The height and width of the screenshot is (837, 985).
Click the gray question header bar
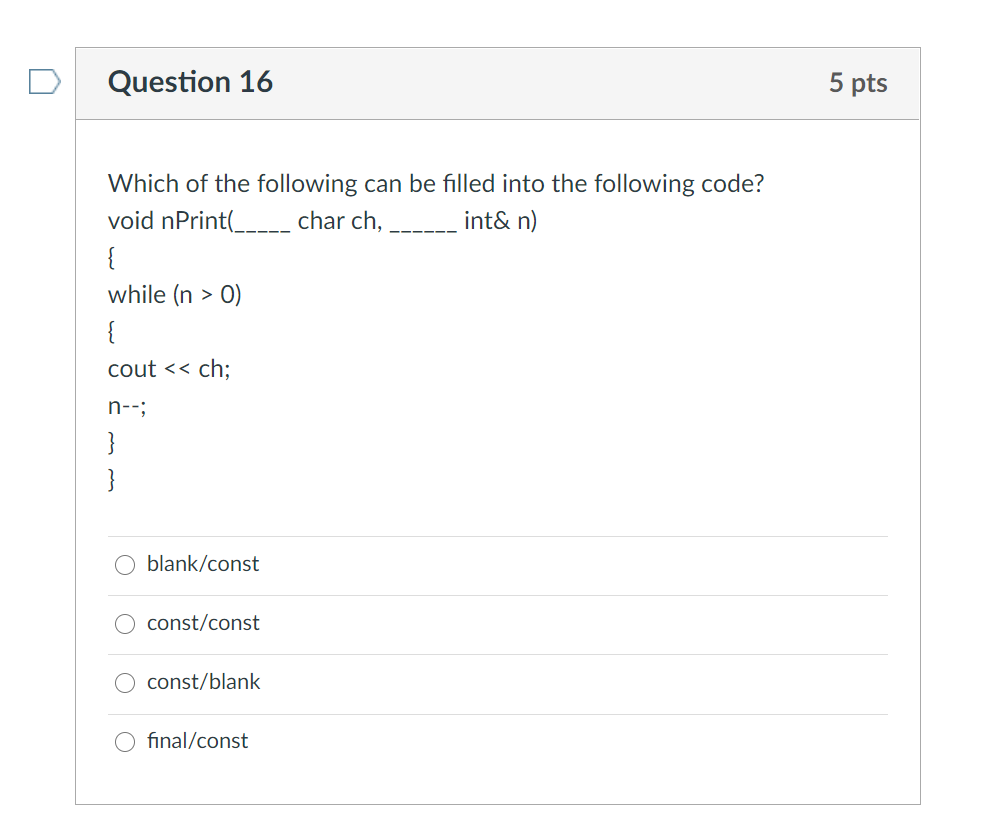tap(500, 84)
